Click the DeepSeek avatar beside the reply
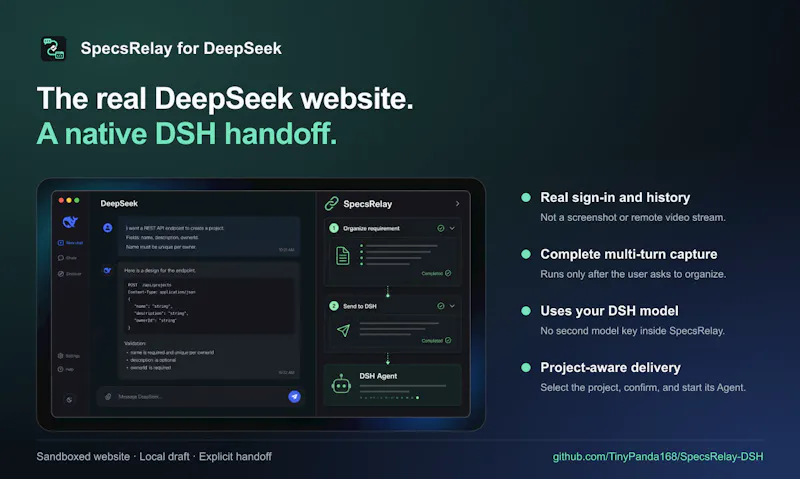This screenshot has width=800, height=479. click(108, 270)
